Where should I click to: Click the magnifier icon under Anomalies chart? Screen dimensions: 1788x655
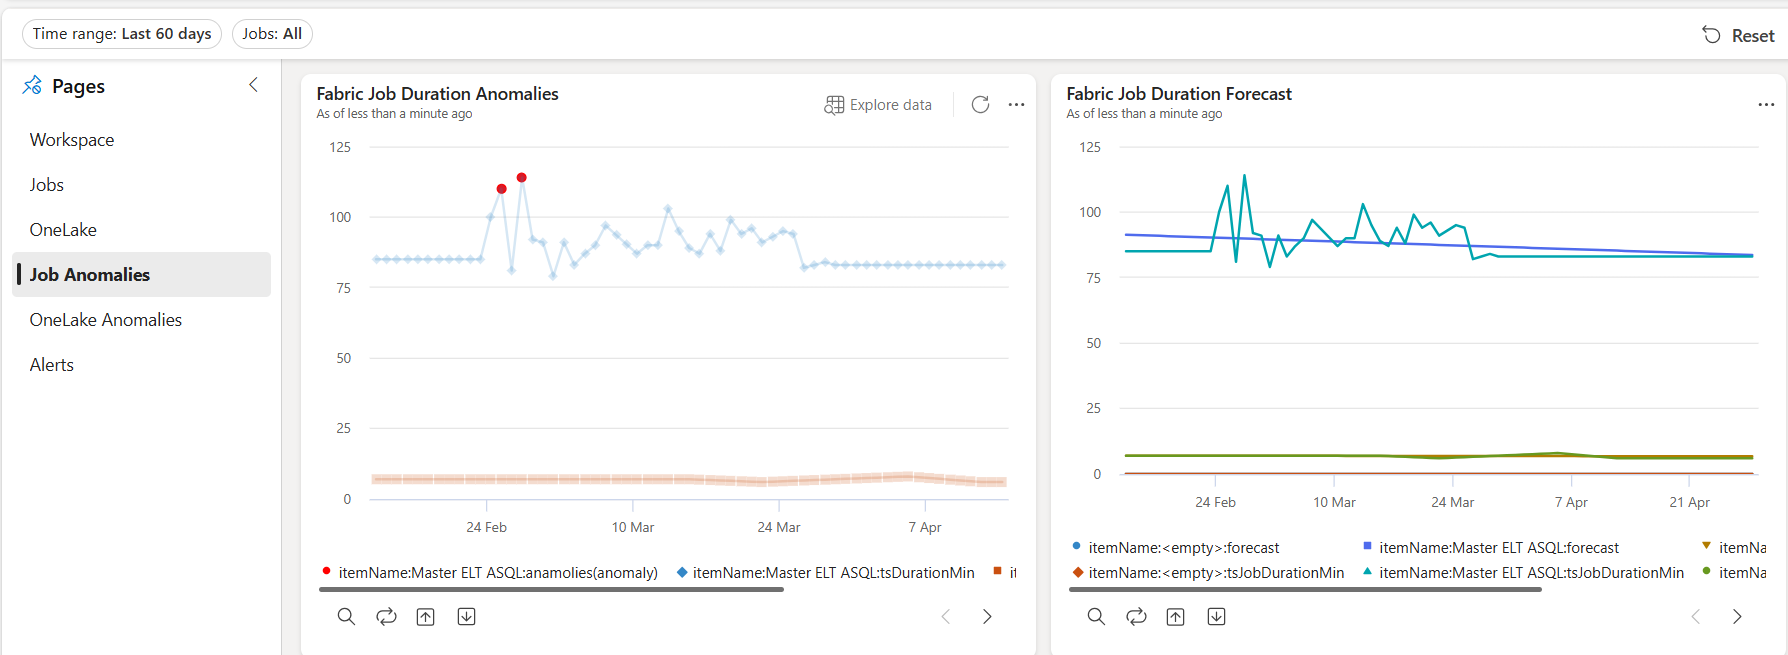pos(346,617)
